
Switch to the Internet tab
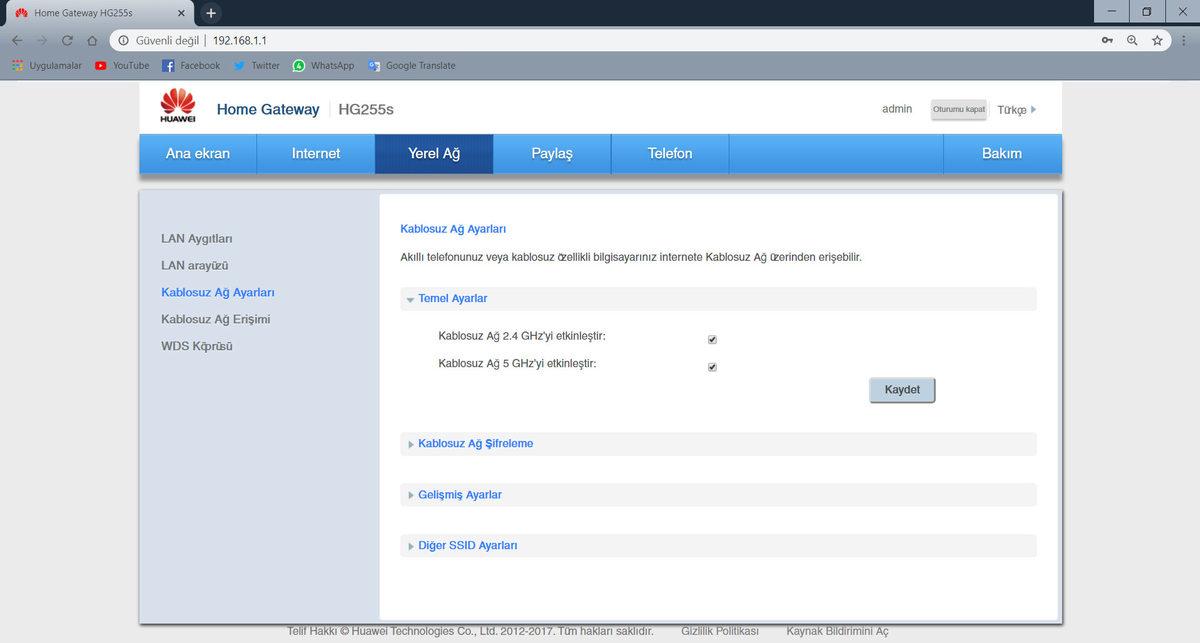click(316, 154)
